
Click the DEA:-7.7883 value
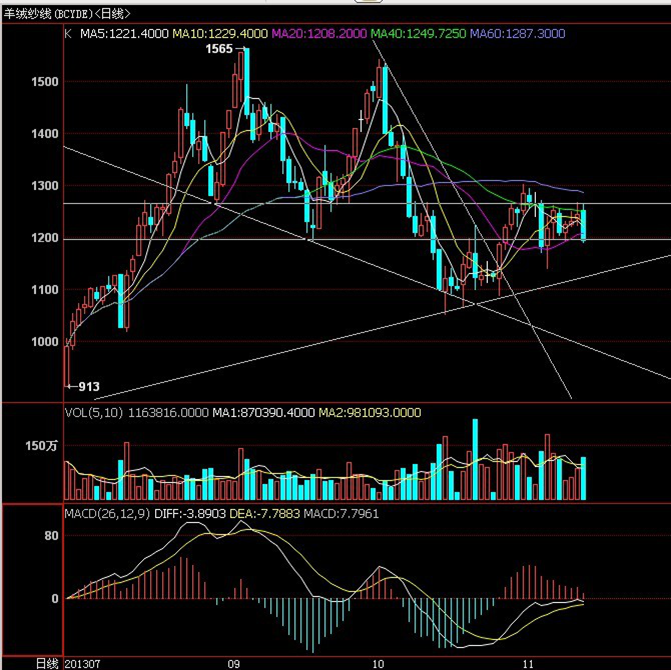(264, 513)
